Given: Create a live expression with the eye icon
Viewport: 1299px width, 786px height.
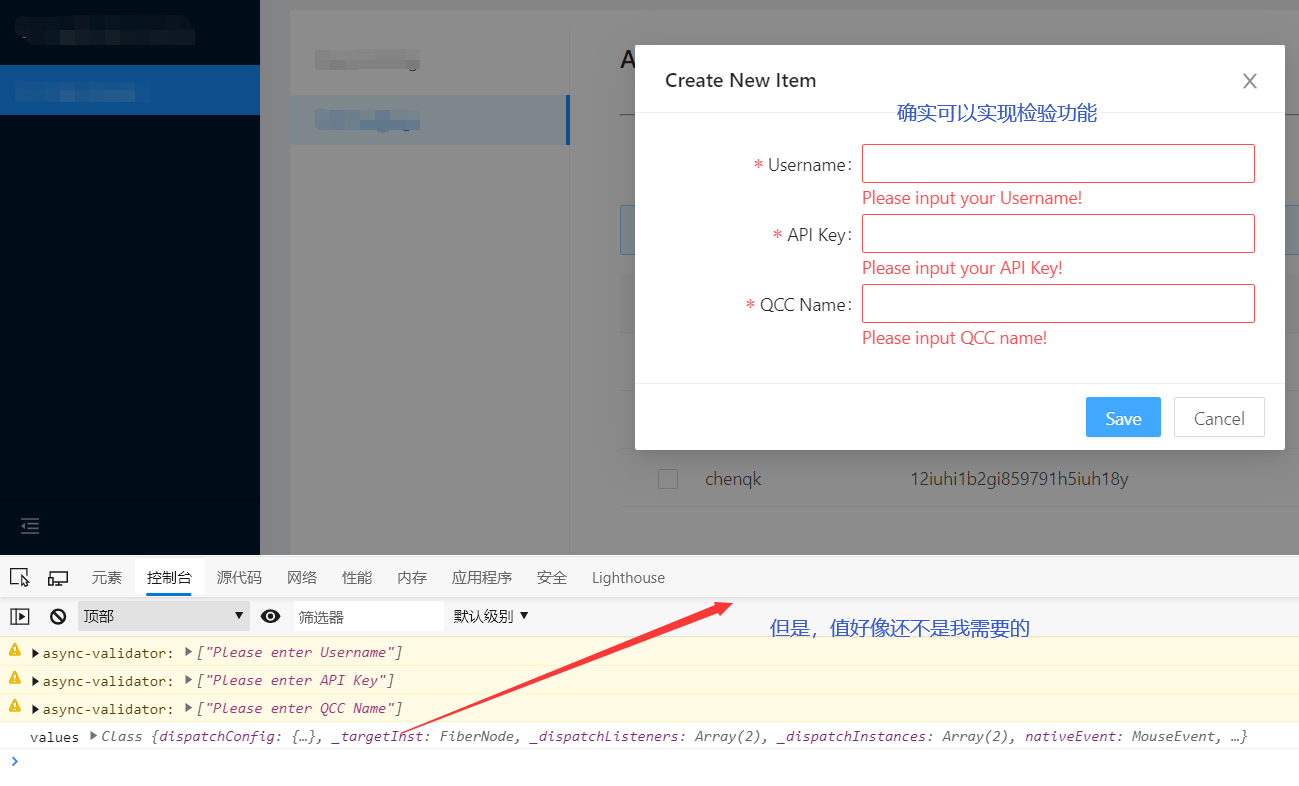Looking at the screenshot, I should pos(270,616).
